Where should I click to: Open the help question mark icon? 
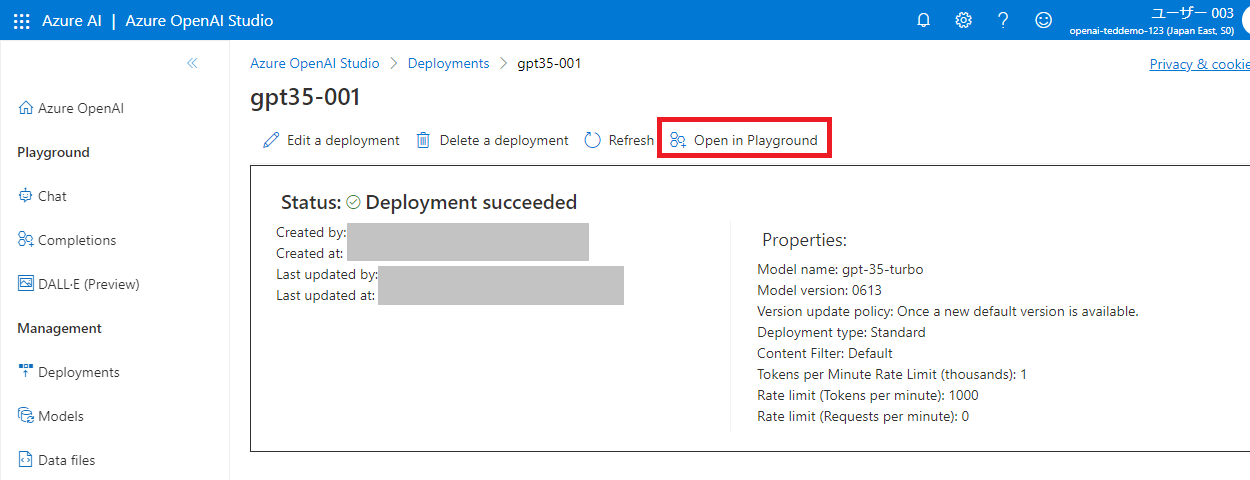(1003, 20)
